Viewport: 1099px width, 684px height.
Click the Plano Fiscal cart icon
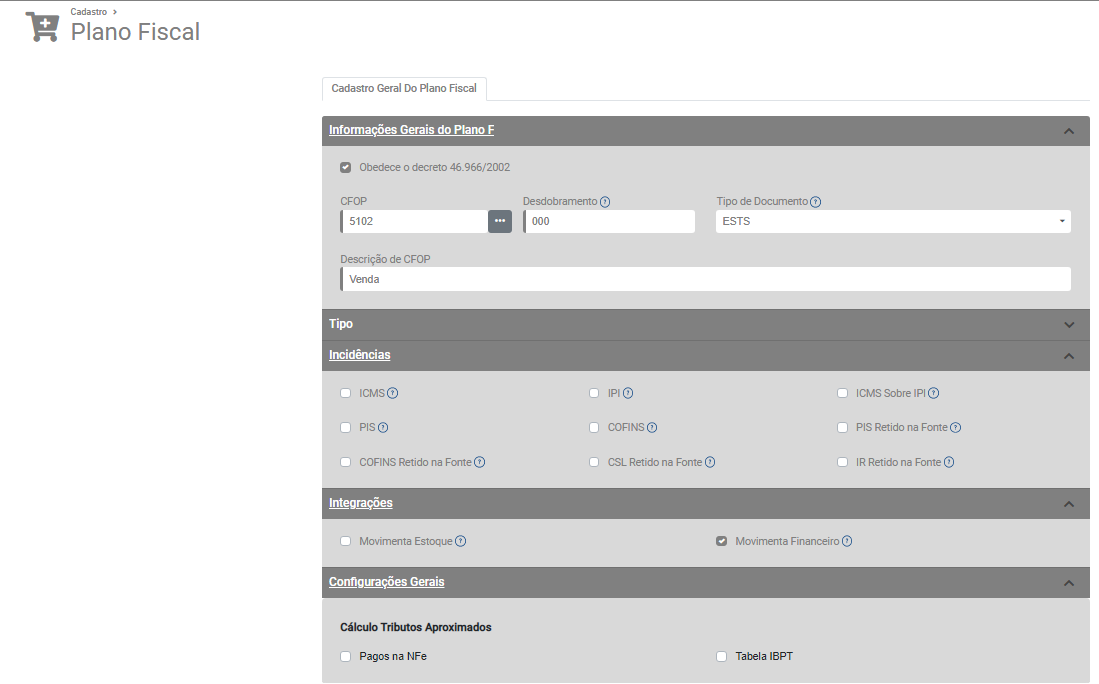[42, 28]
